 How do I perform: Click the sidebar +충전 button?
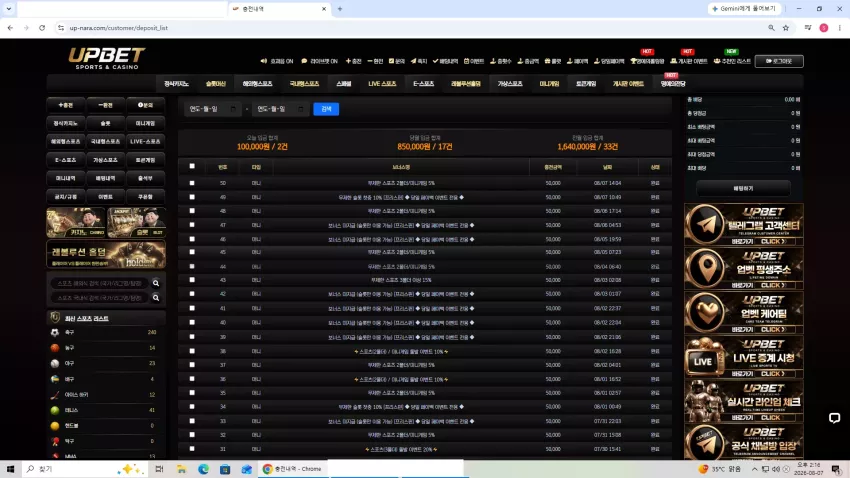66,105
